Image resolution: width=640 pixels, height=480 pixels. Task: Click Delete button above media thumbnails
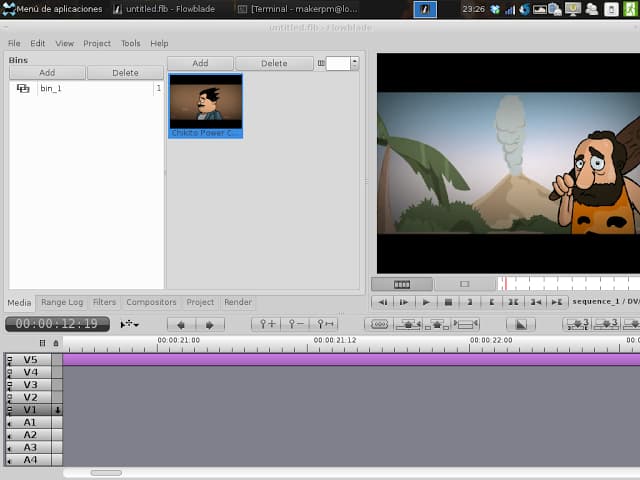coord(274,63)
